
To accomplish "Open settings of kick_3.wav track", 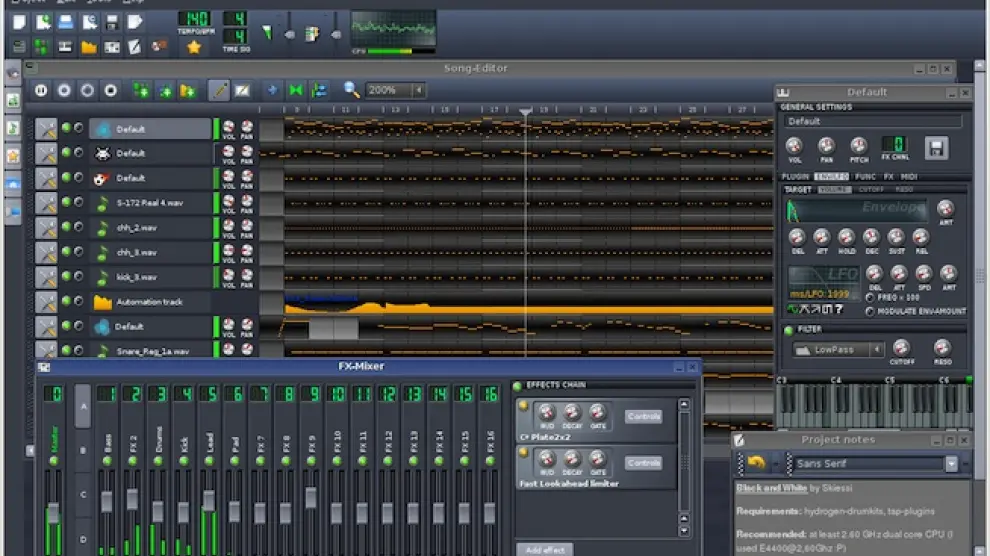I will coord(46,277).
